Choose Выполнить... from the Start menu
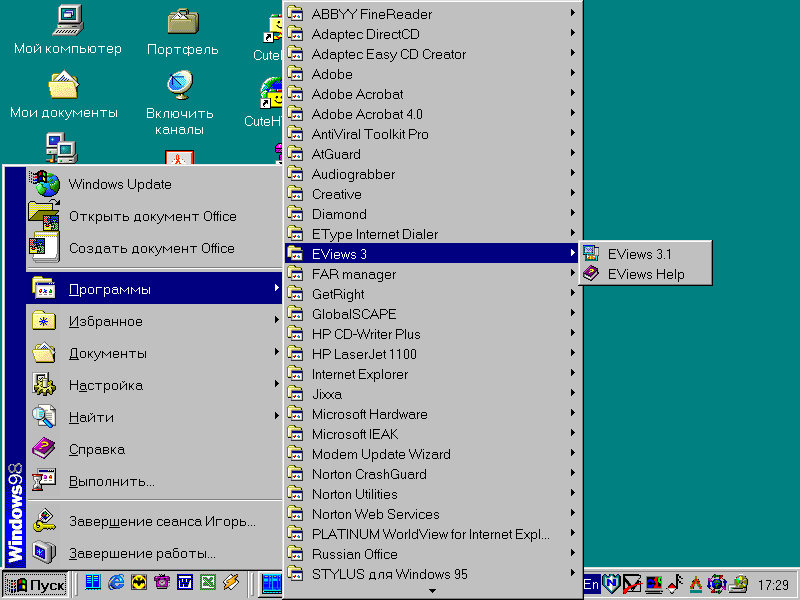The width and height of the screenshot is (800, 600). coord(154,481)
